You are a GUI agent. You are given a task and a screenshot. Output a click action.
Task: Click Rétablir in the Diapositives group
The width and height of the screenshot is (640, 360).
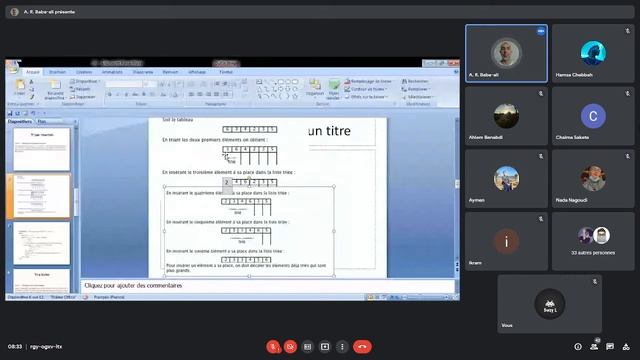click(x=80, y=89)
